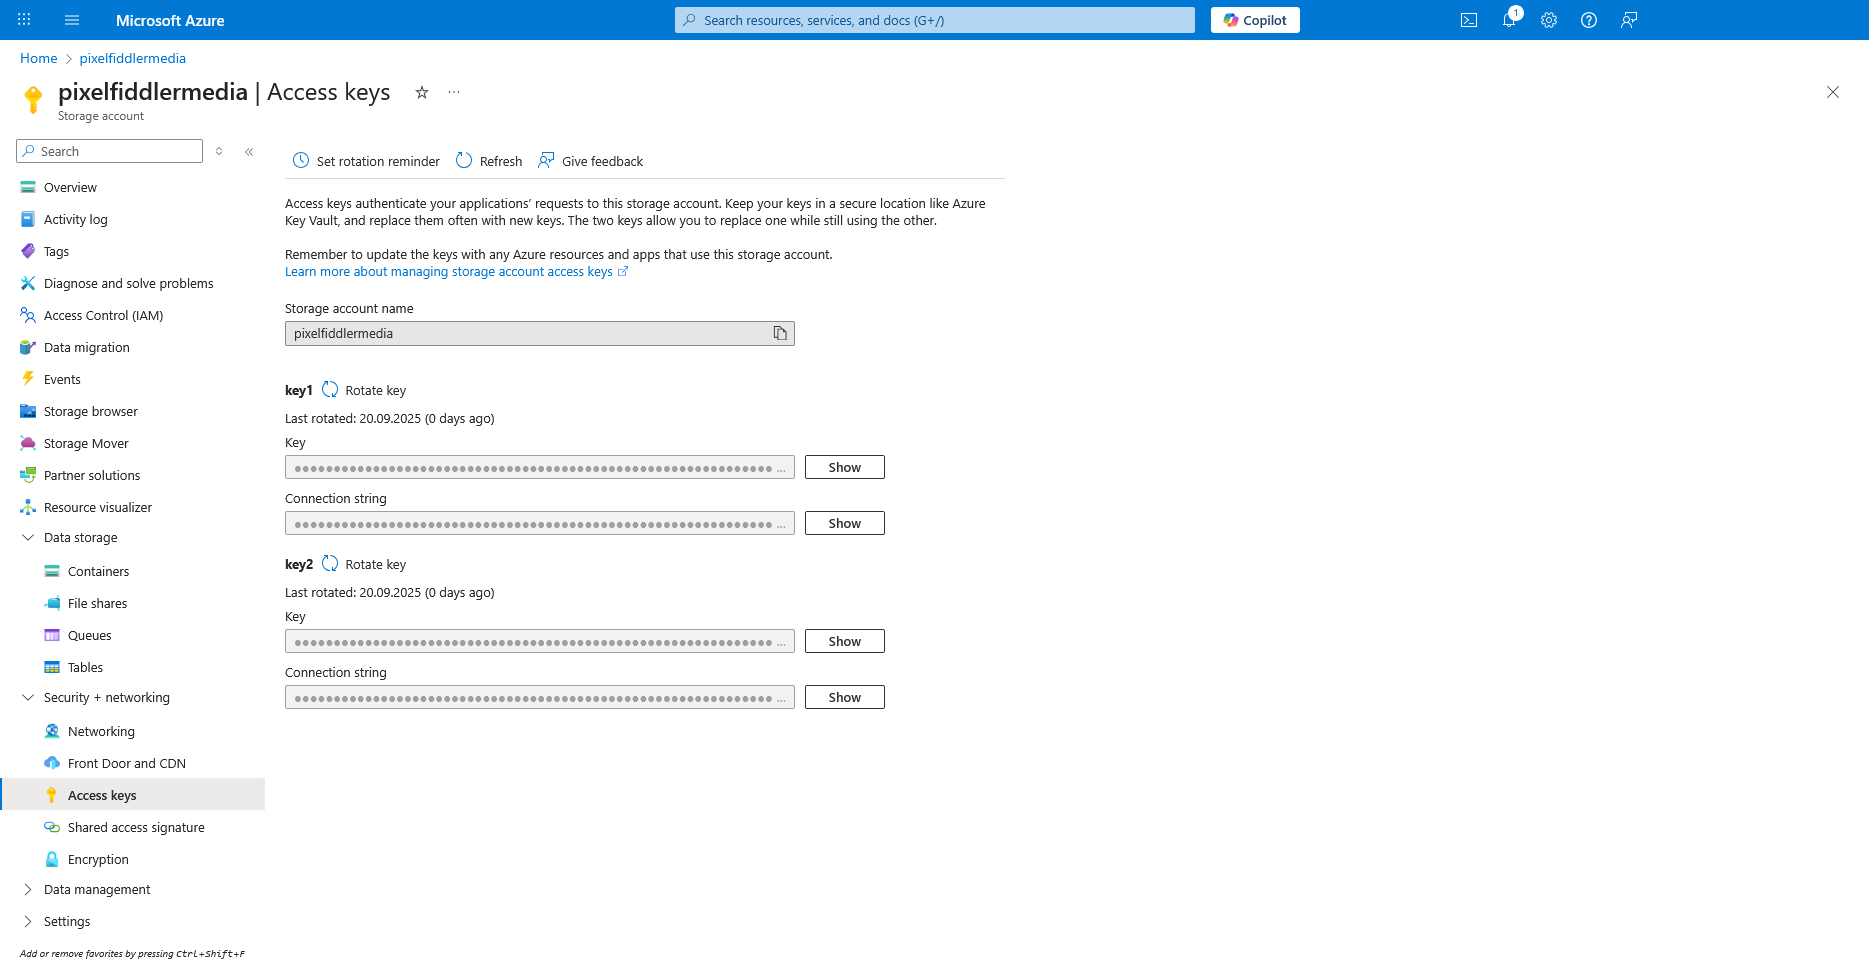This screenshot has height=964, width=1869.
Task: Collapse the sidebar with the double-chevron
Action: pyautogui.click(x=249, y=152)
